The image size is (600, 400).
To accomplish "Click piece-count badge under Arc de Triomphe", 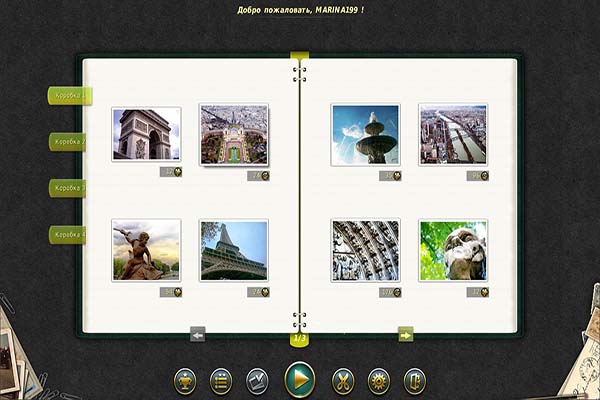I will (x=171, y=172).
